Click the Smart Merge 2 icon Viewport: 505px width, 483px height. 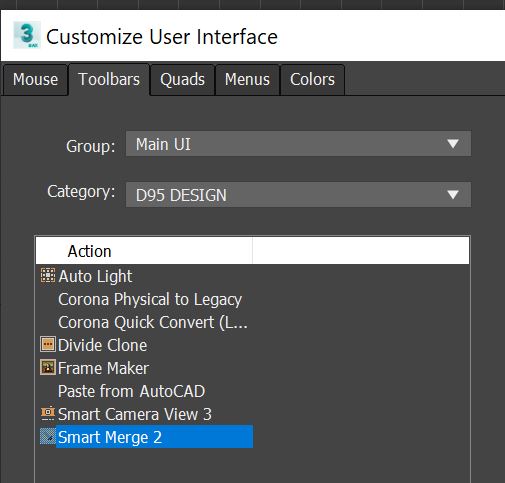[x=48, y=436]
